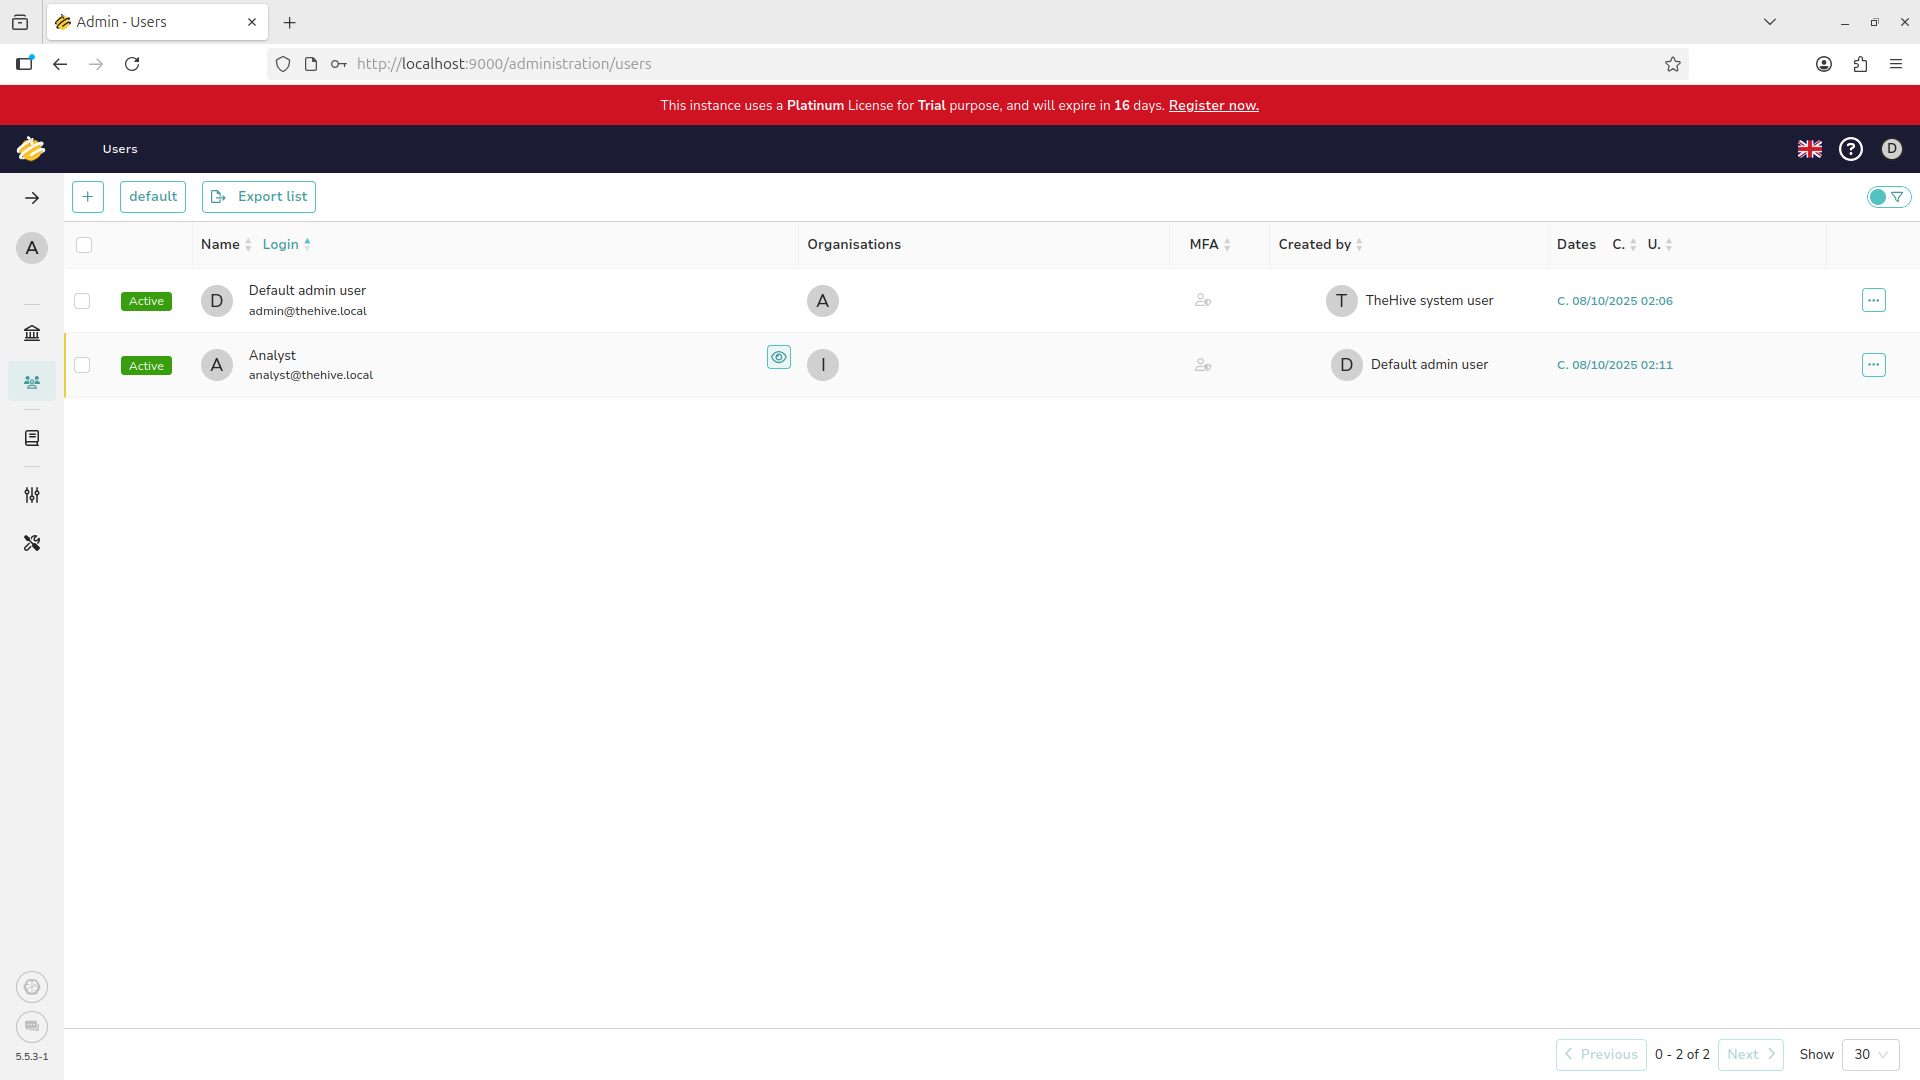1920x1080 pixels.
Task: Open actions menu for Default admin user
Action: pyautogui.click(x=1873, y=300)
